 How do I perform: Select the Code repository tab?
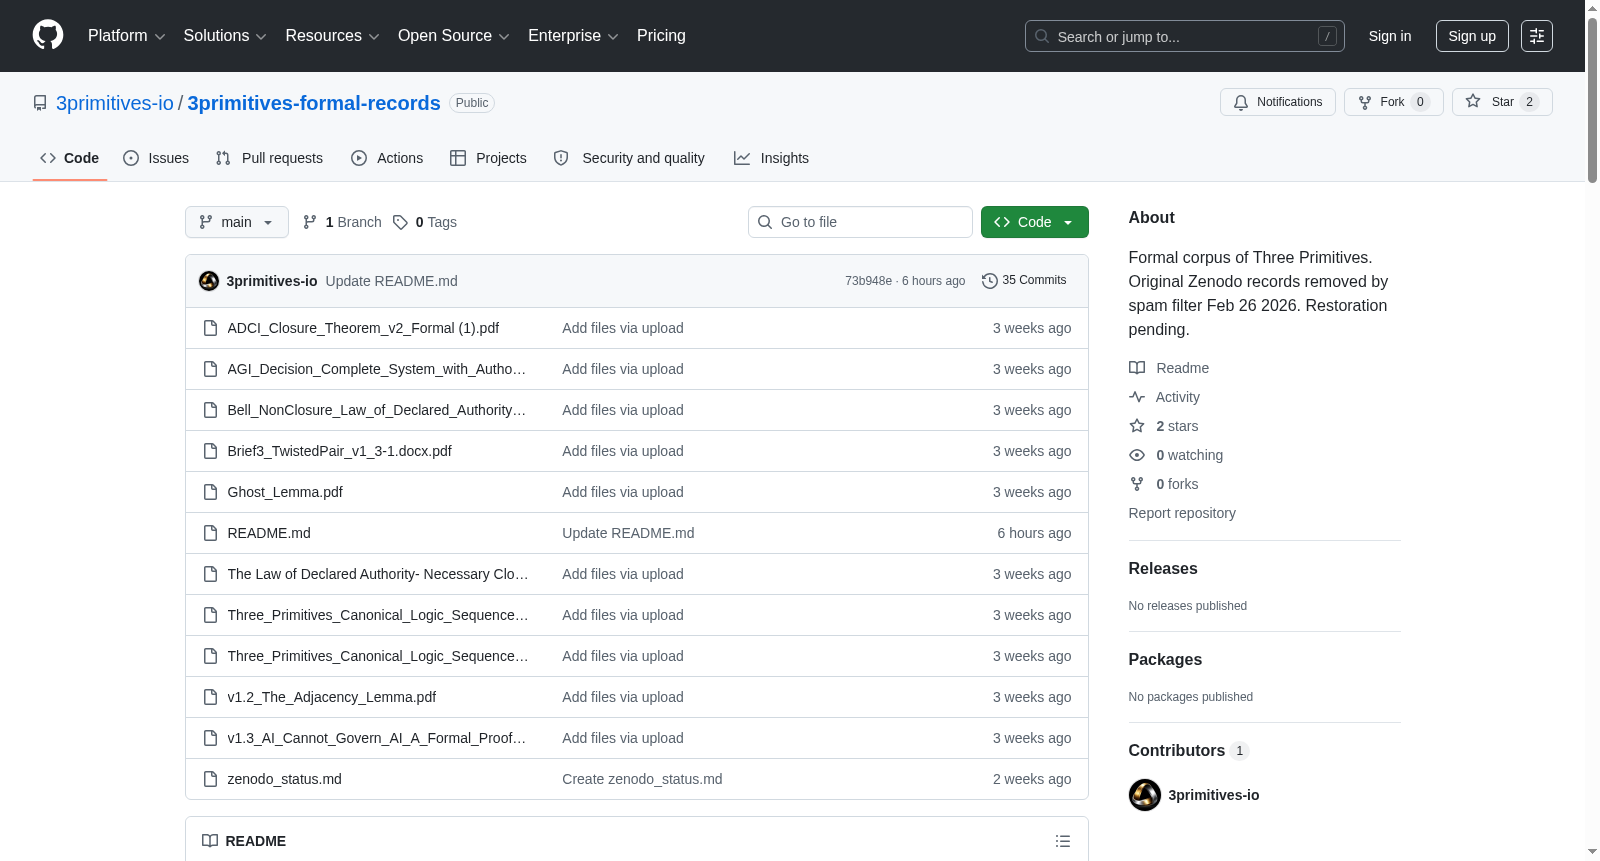70,158
